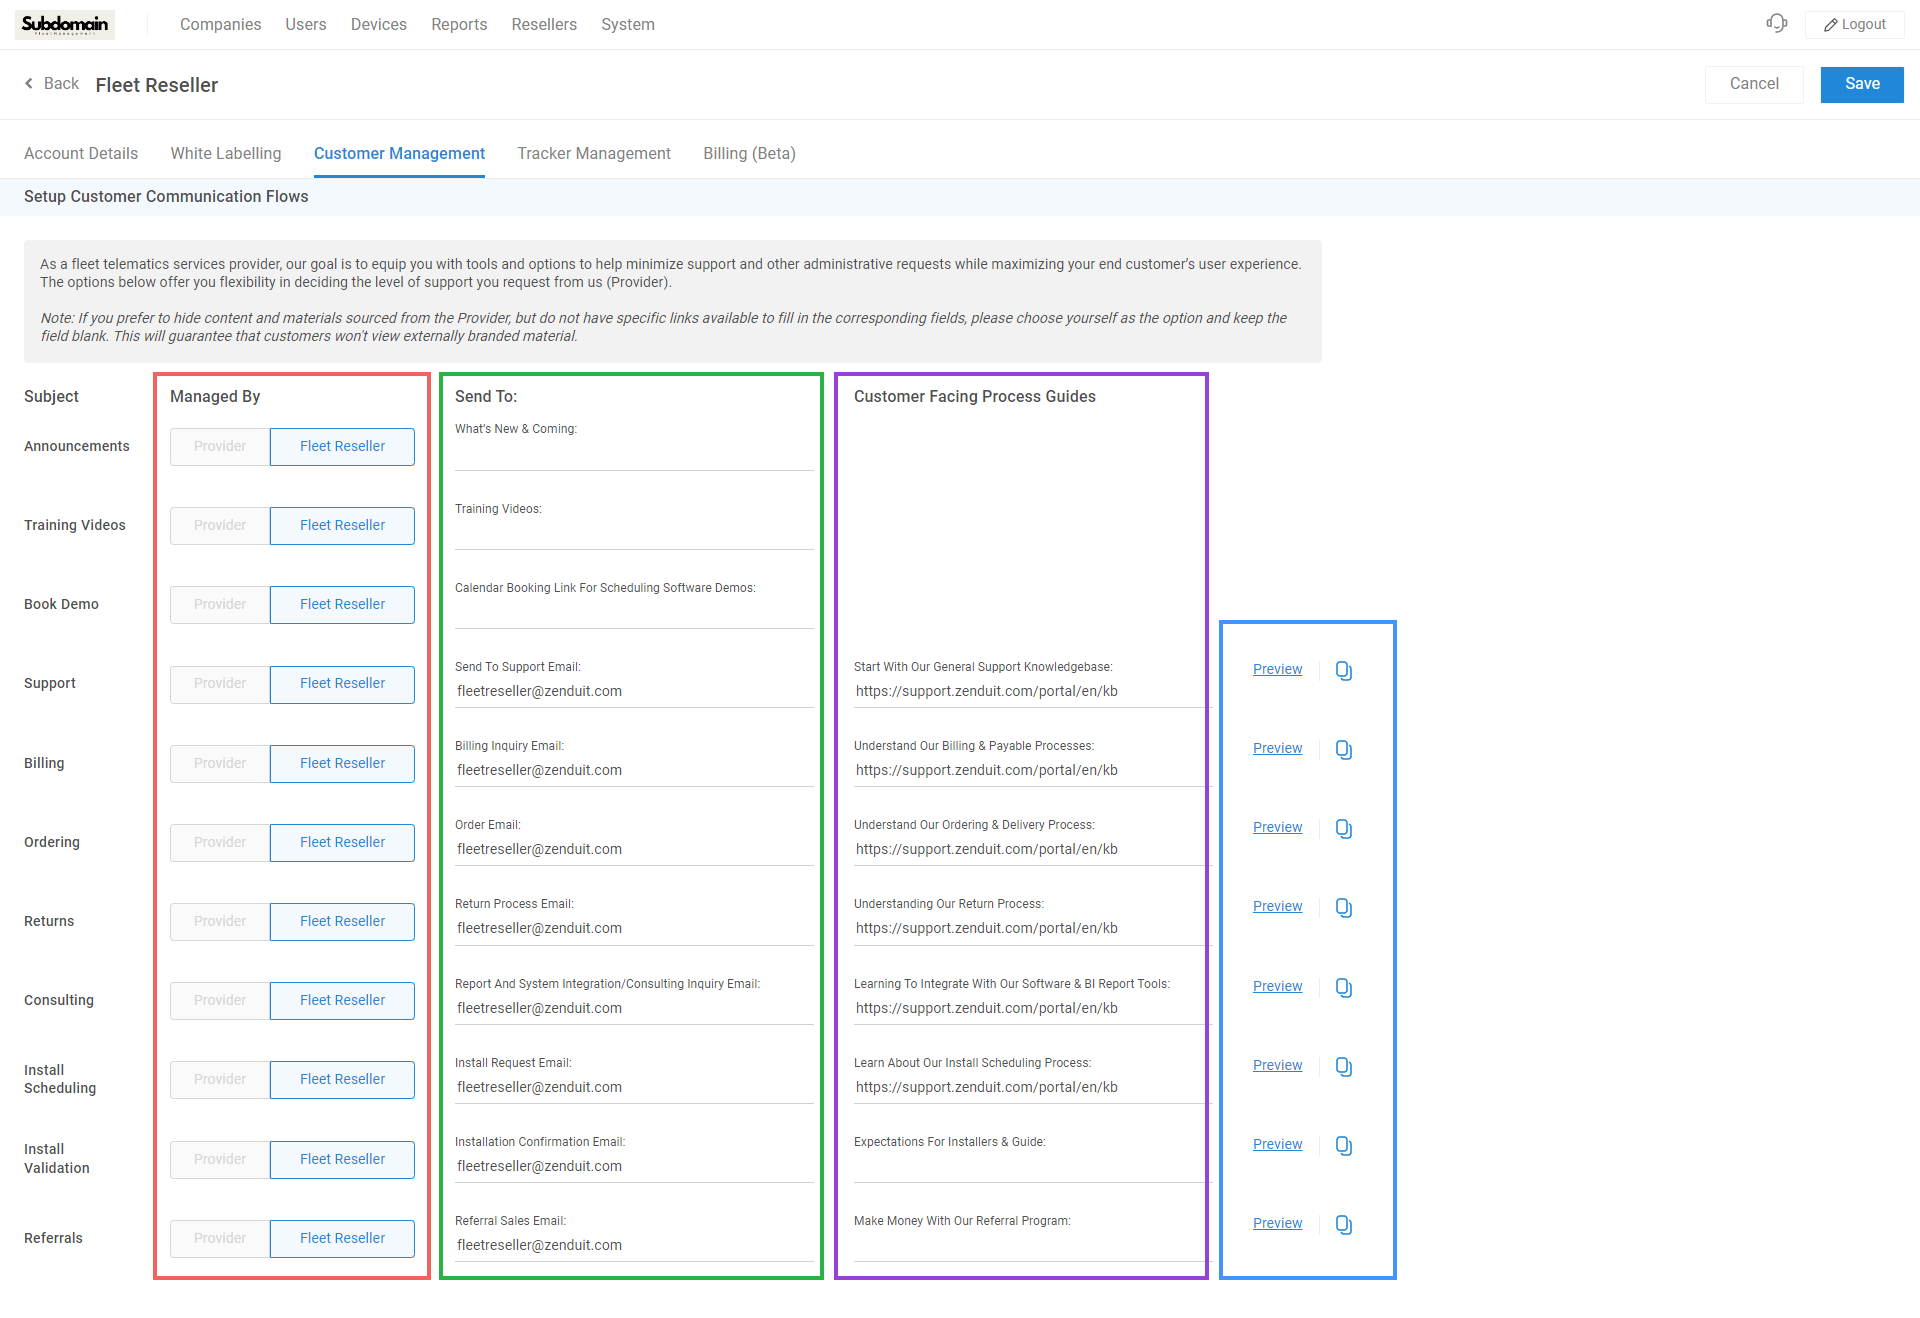Viewport: 1920px width, 1318px height.
Task: Click the What's New & Coming field
Action: pyautogui.click(x=633, y=455)
